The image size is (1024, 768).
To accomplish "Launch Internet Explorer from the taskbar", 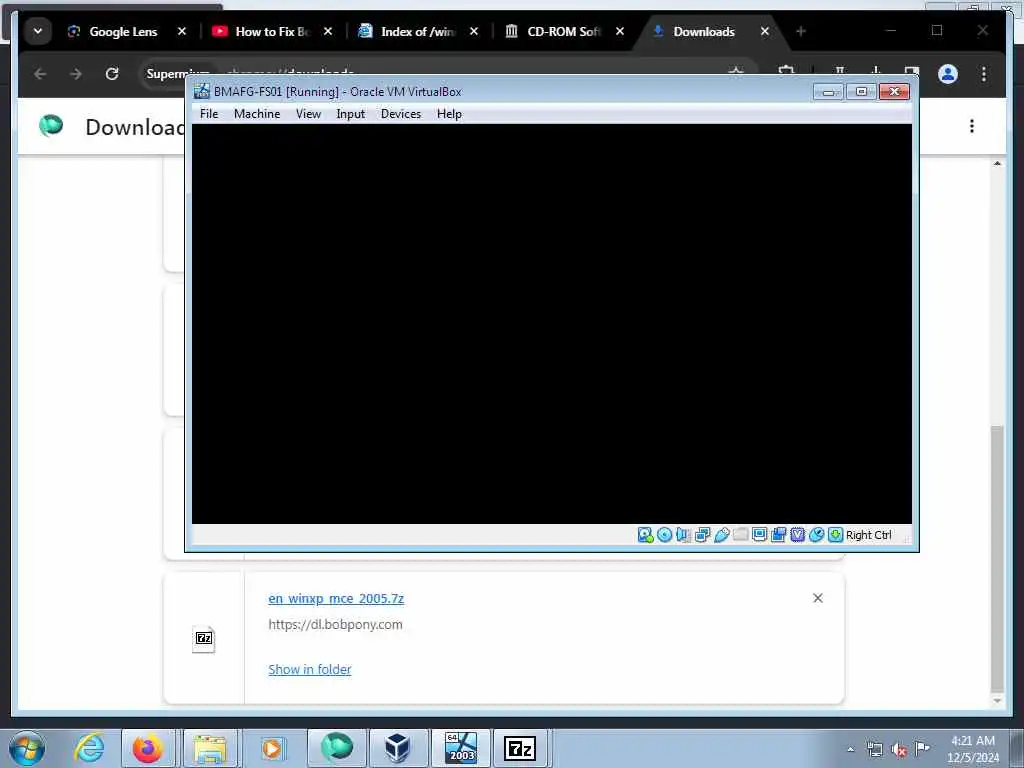I will coord(89,748).
